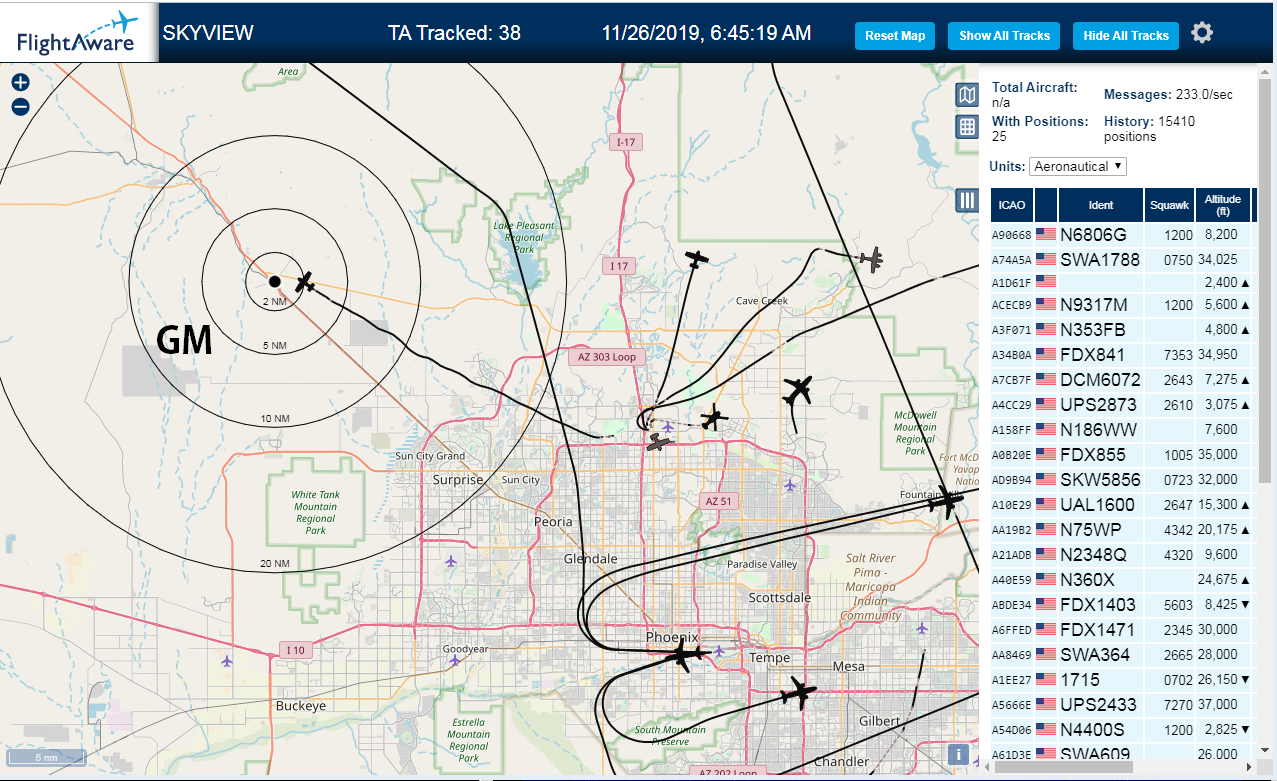Open the Units dropdown
The image size is (1277, 781).
point(1078,166)
